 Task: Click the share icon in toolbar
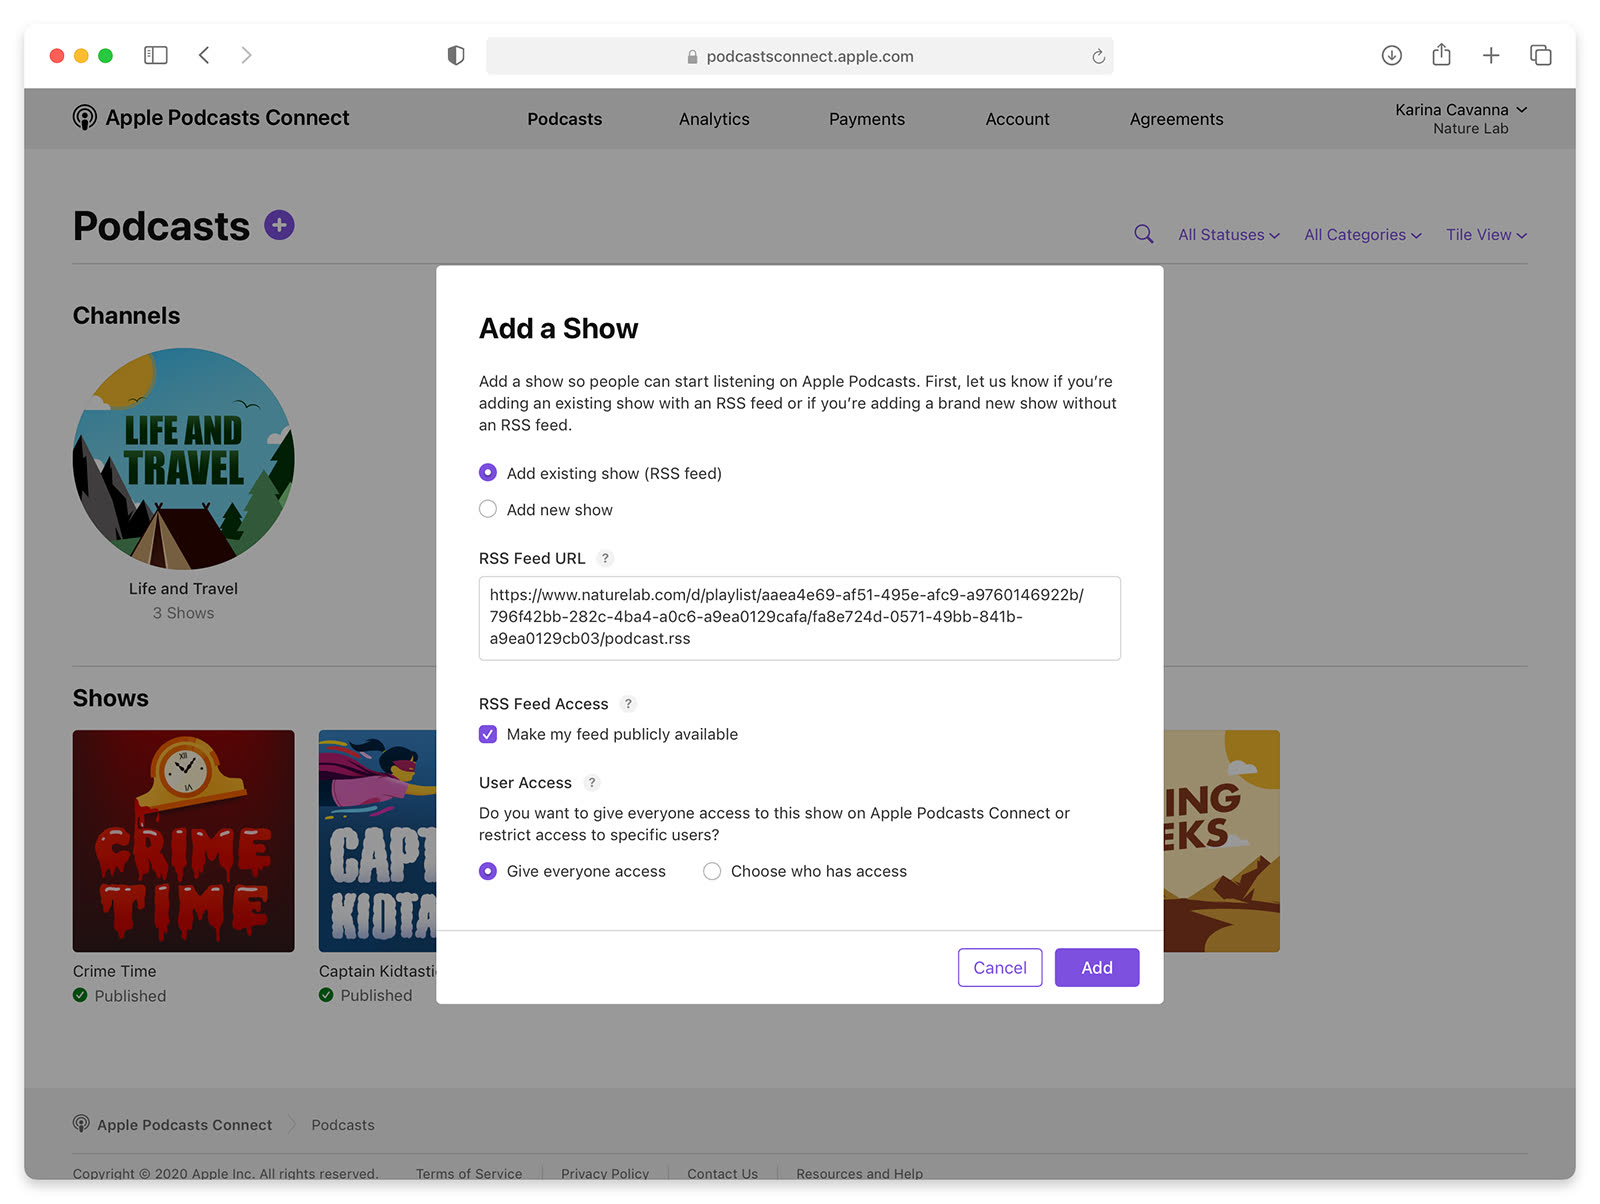[1441, 55]
